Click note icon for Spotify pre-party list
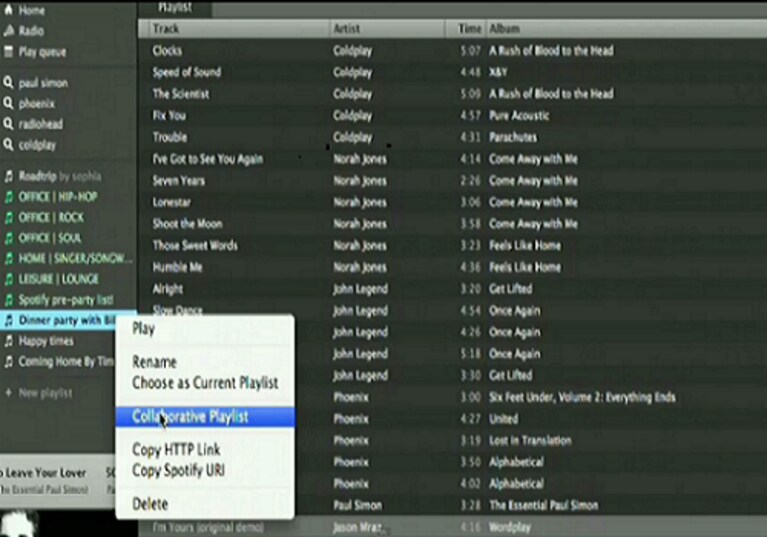This screenshot has width=767, height=537. [x=8, y=299]
